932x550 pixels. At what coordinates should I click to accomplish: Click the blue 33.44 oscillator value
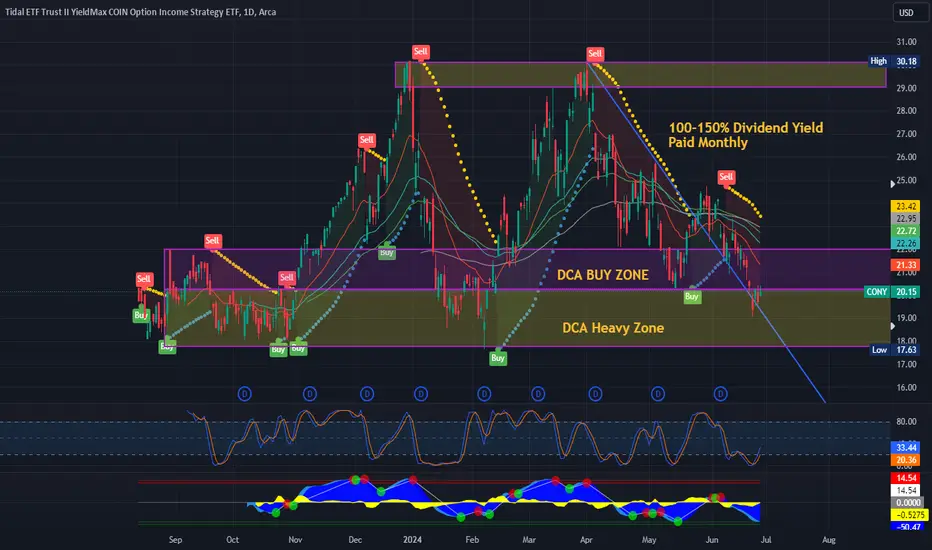click(x=906, y=447)
